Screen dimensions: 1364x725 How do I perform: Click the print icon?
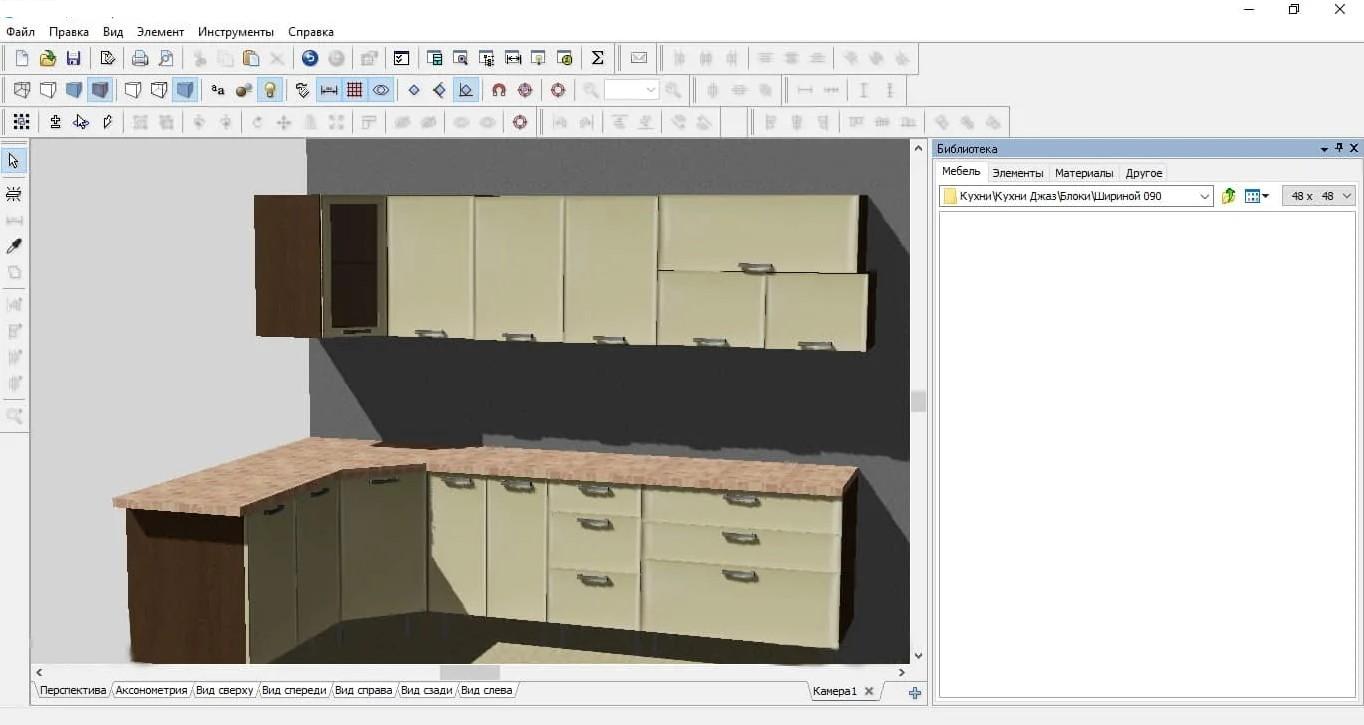click(x=140, y=58)
